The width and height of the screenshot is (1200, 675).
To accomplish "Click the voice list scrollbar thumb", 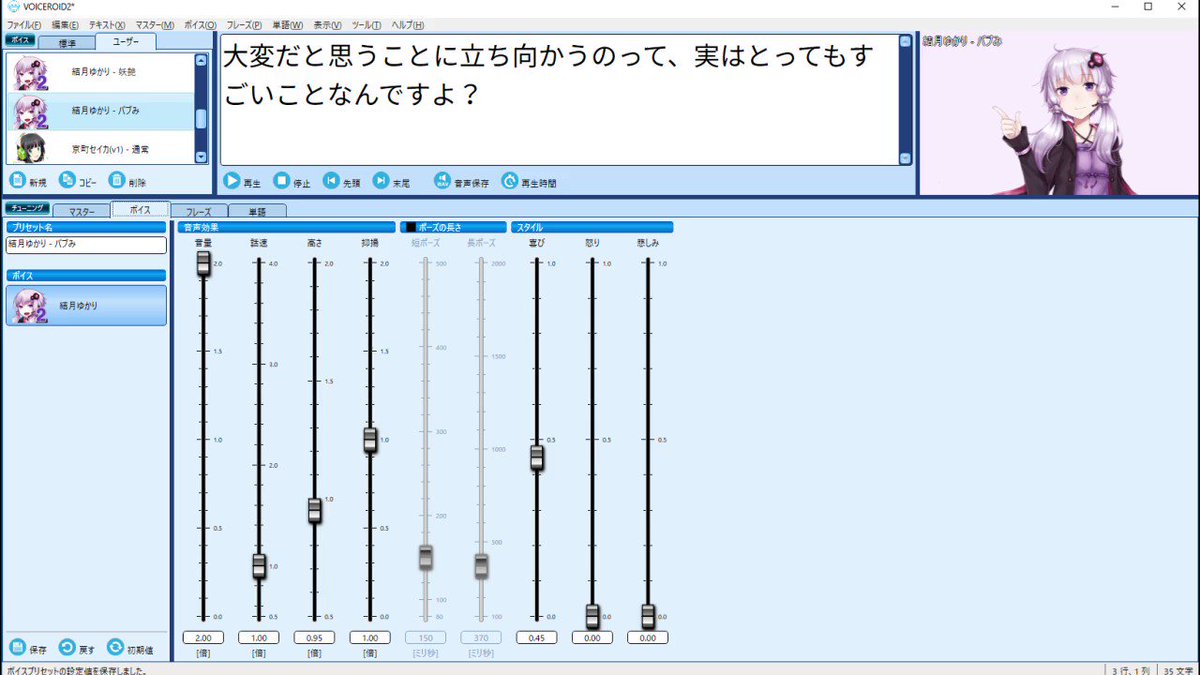I will click(x=201, y=118).
